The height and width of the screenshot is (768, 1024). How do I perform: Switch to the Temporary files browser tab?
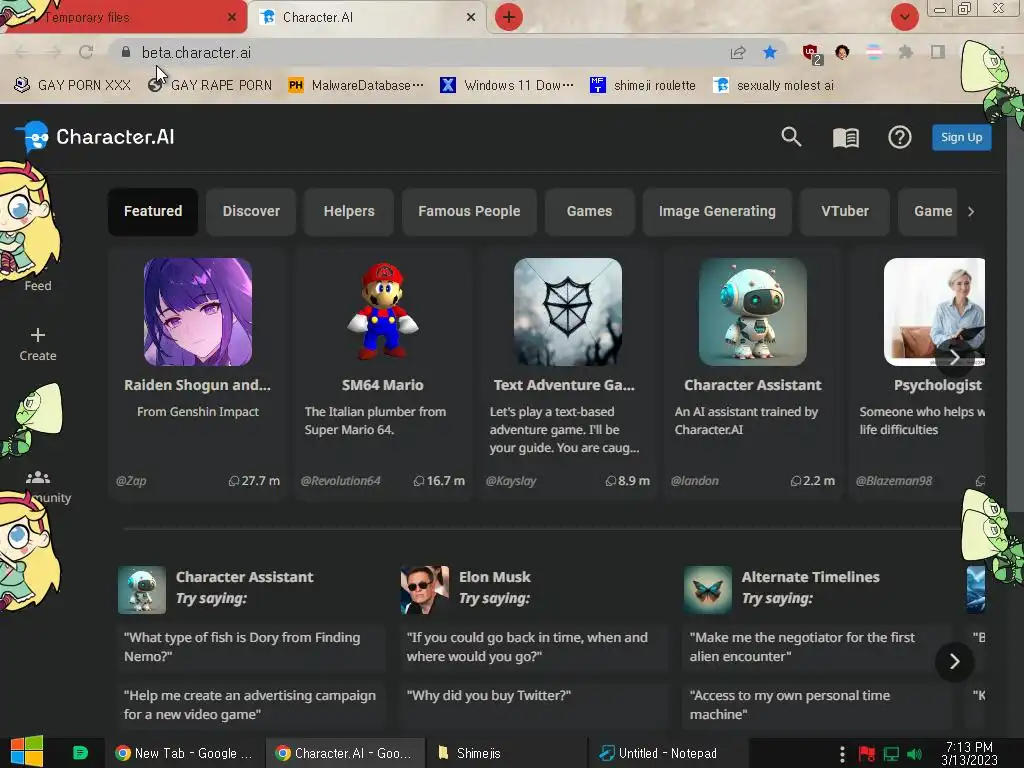124,17
